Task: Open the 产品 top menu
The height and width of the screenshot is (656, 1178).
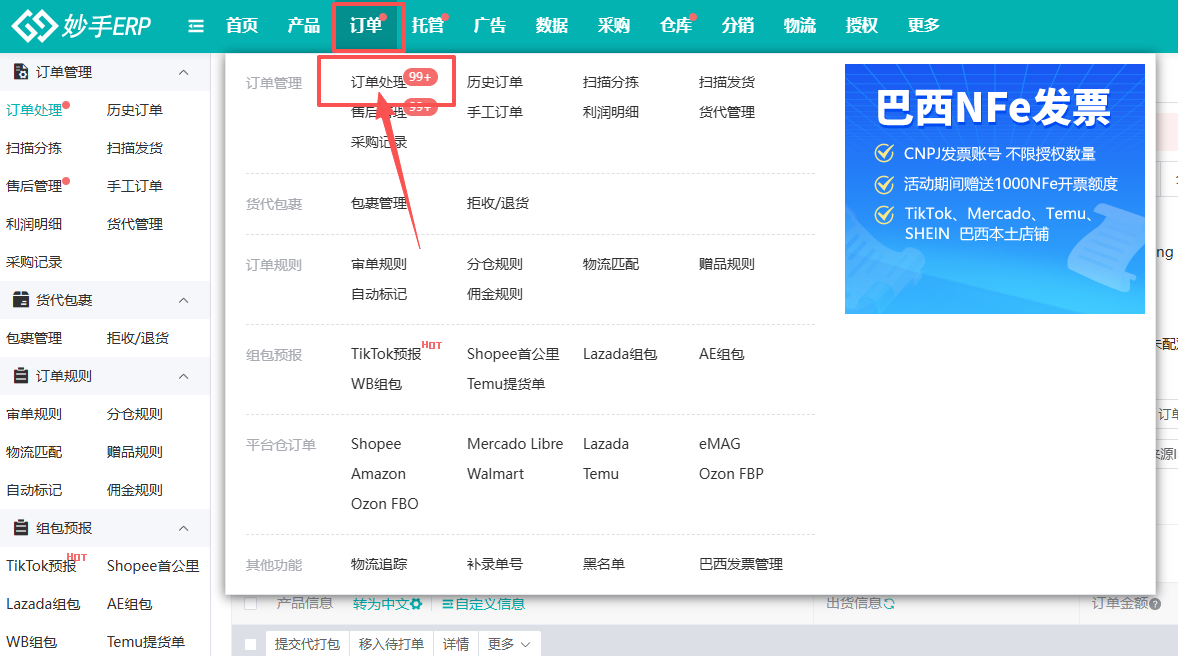Action: tap(304, 26)
